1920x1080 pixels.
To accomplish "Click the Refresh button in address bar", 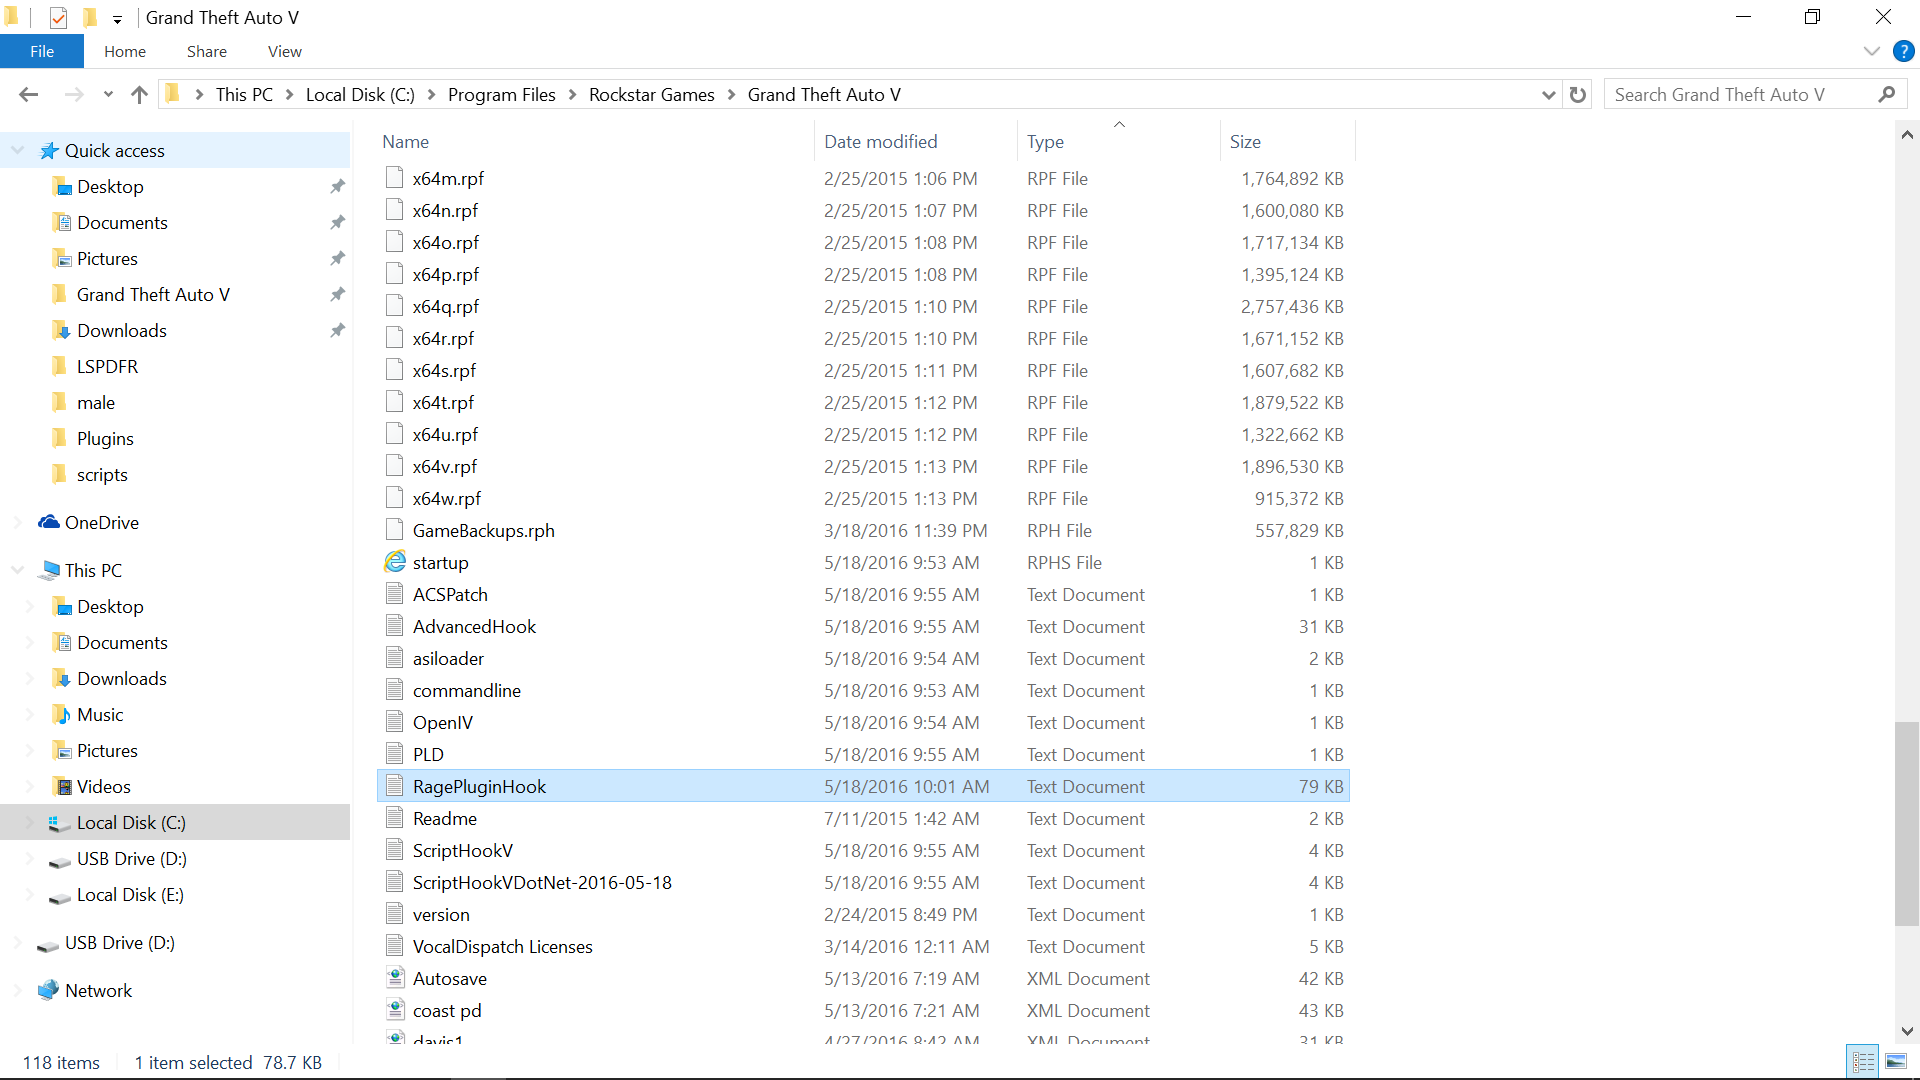I will [1578, 95].
